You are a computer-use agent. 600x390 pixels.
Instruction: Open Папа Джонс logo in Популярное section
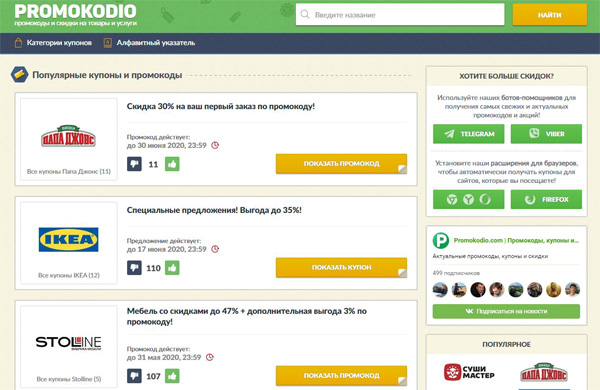coord(544,373)
